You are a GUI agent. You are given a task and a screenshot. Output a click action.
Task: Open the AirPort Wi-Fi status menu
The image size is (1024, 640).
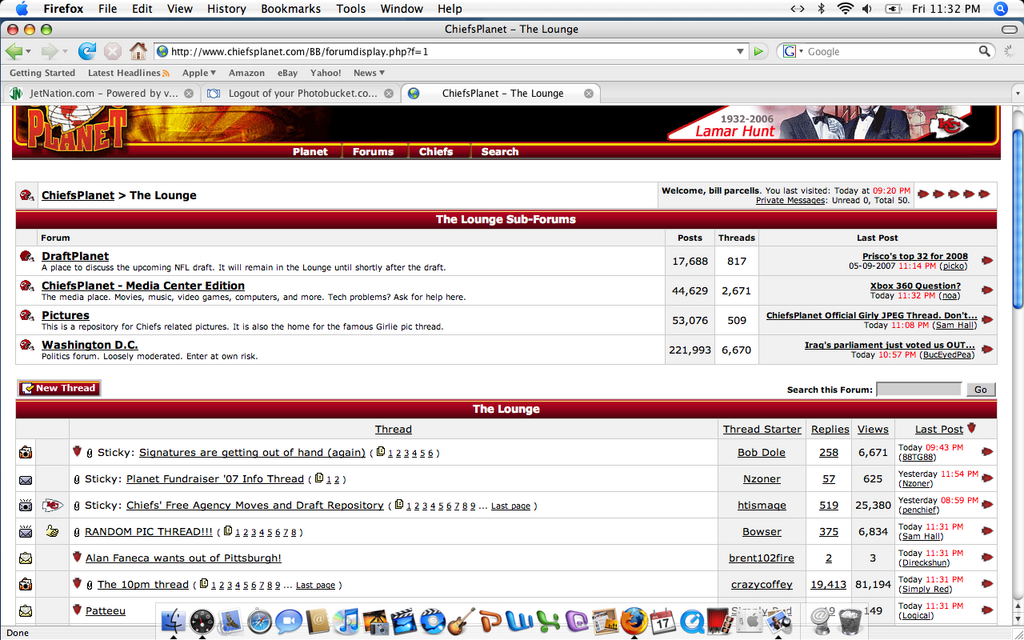[x=845, y=8]
